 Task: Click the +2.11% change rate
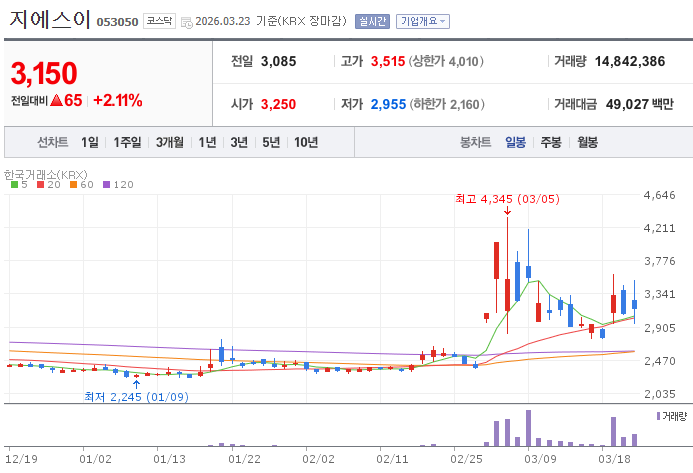(118, 101)
